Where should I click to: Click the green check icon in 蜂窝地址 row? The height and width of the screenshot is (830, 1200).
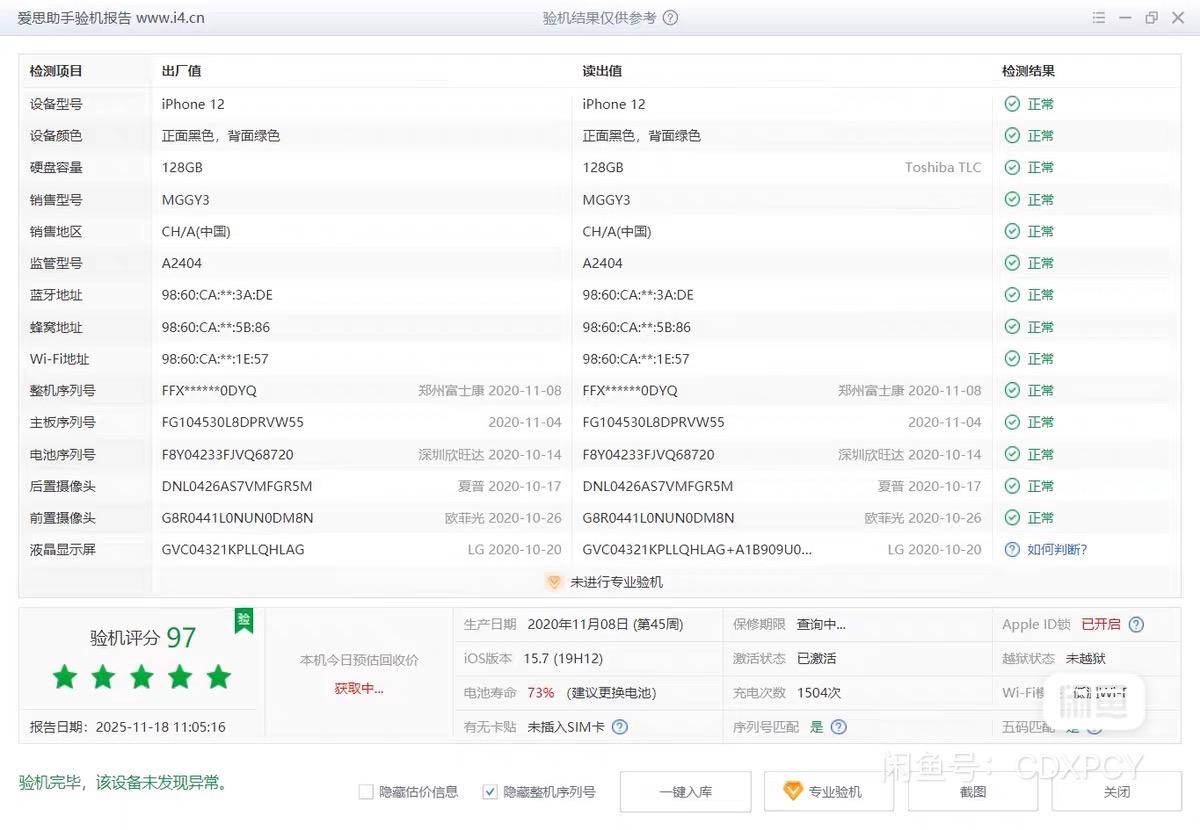click(x=1012, y=327)
